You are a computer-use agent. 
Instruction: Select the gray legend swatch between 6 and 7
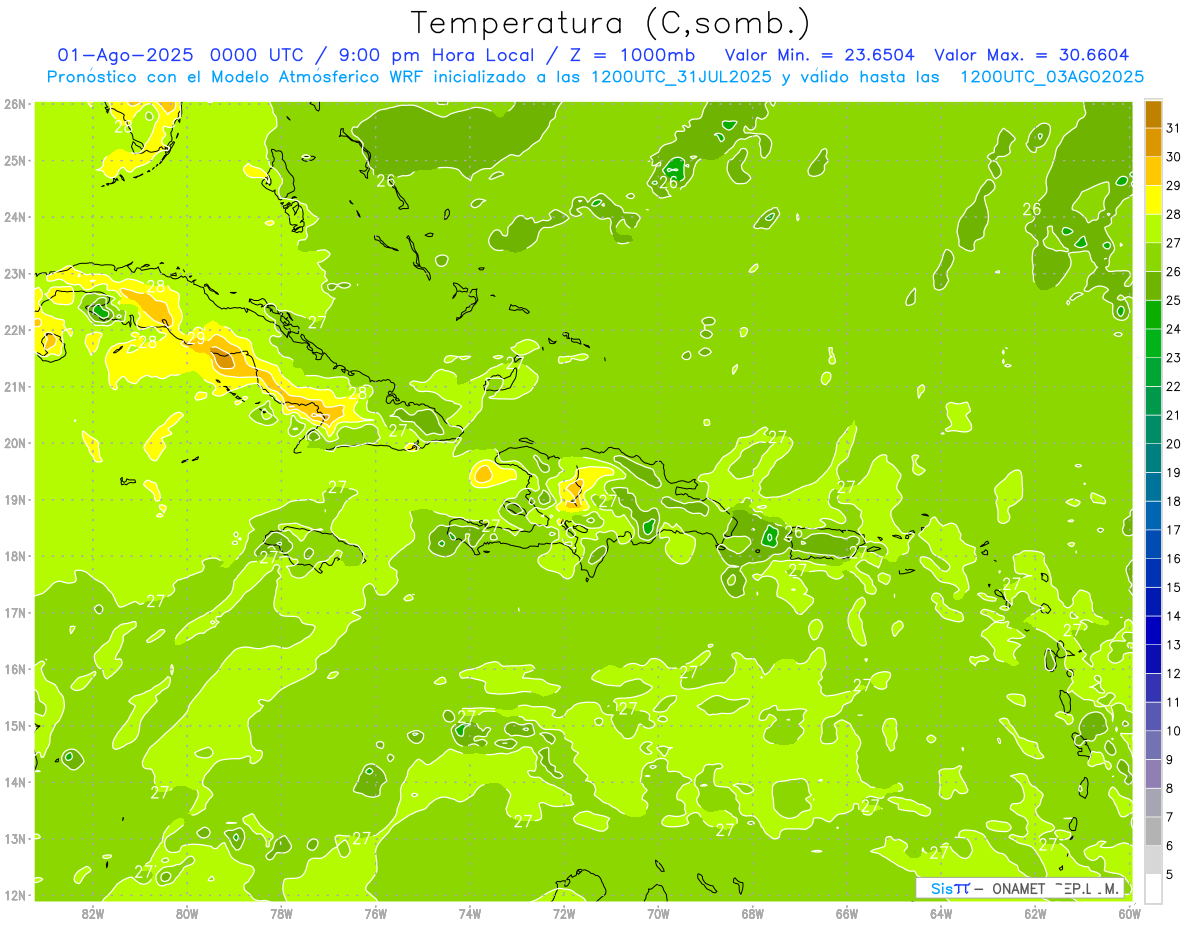coord(1153,832)
